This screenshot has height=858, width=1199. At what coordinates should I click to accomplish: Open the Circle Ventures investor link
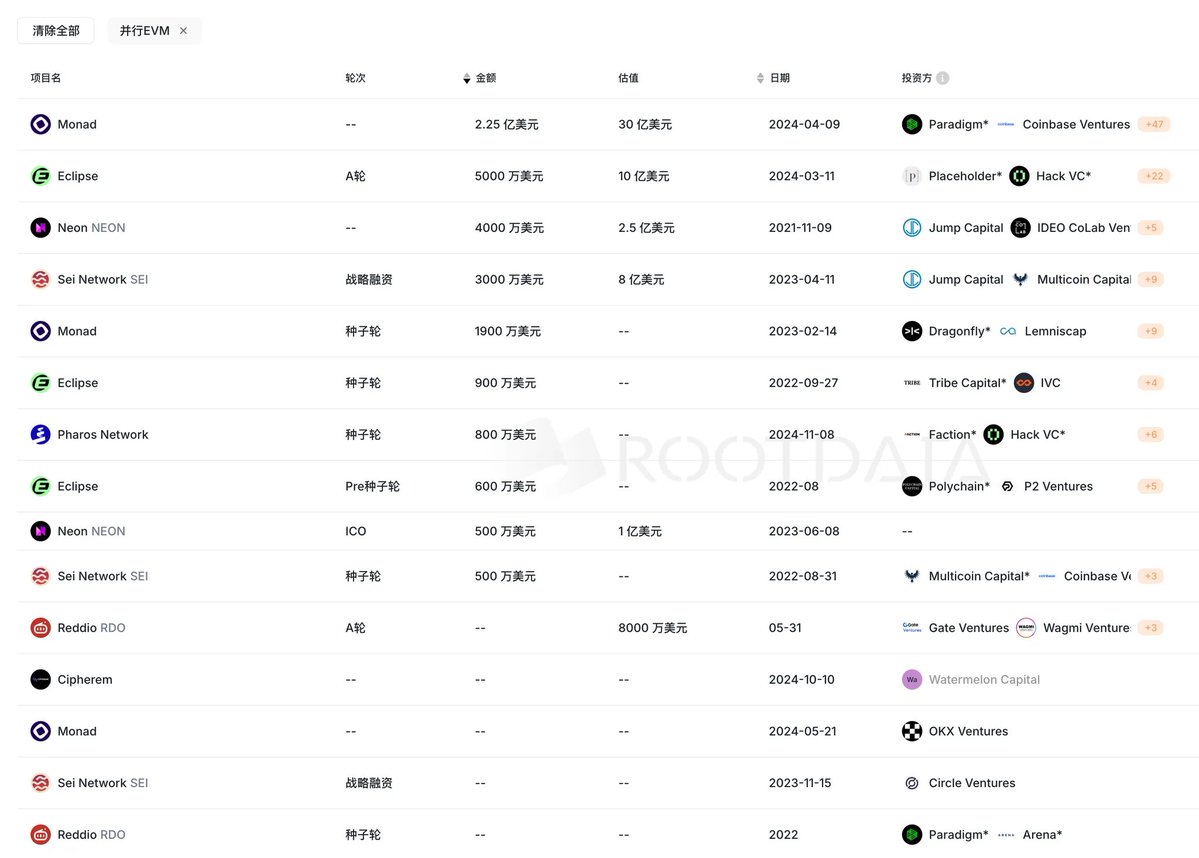[x=972, y=783]
